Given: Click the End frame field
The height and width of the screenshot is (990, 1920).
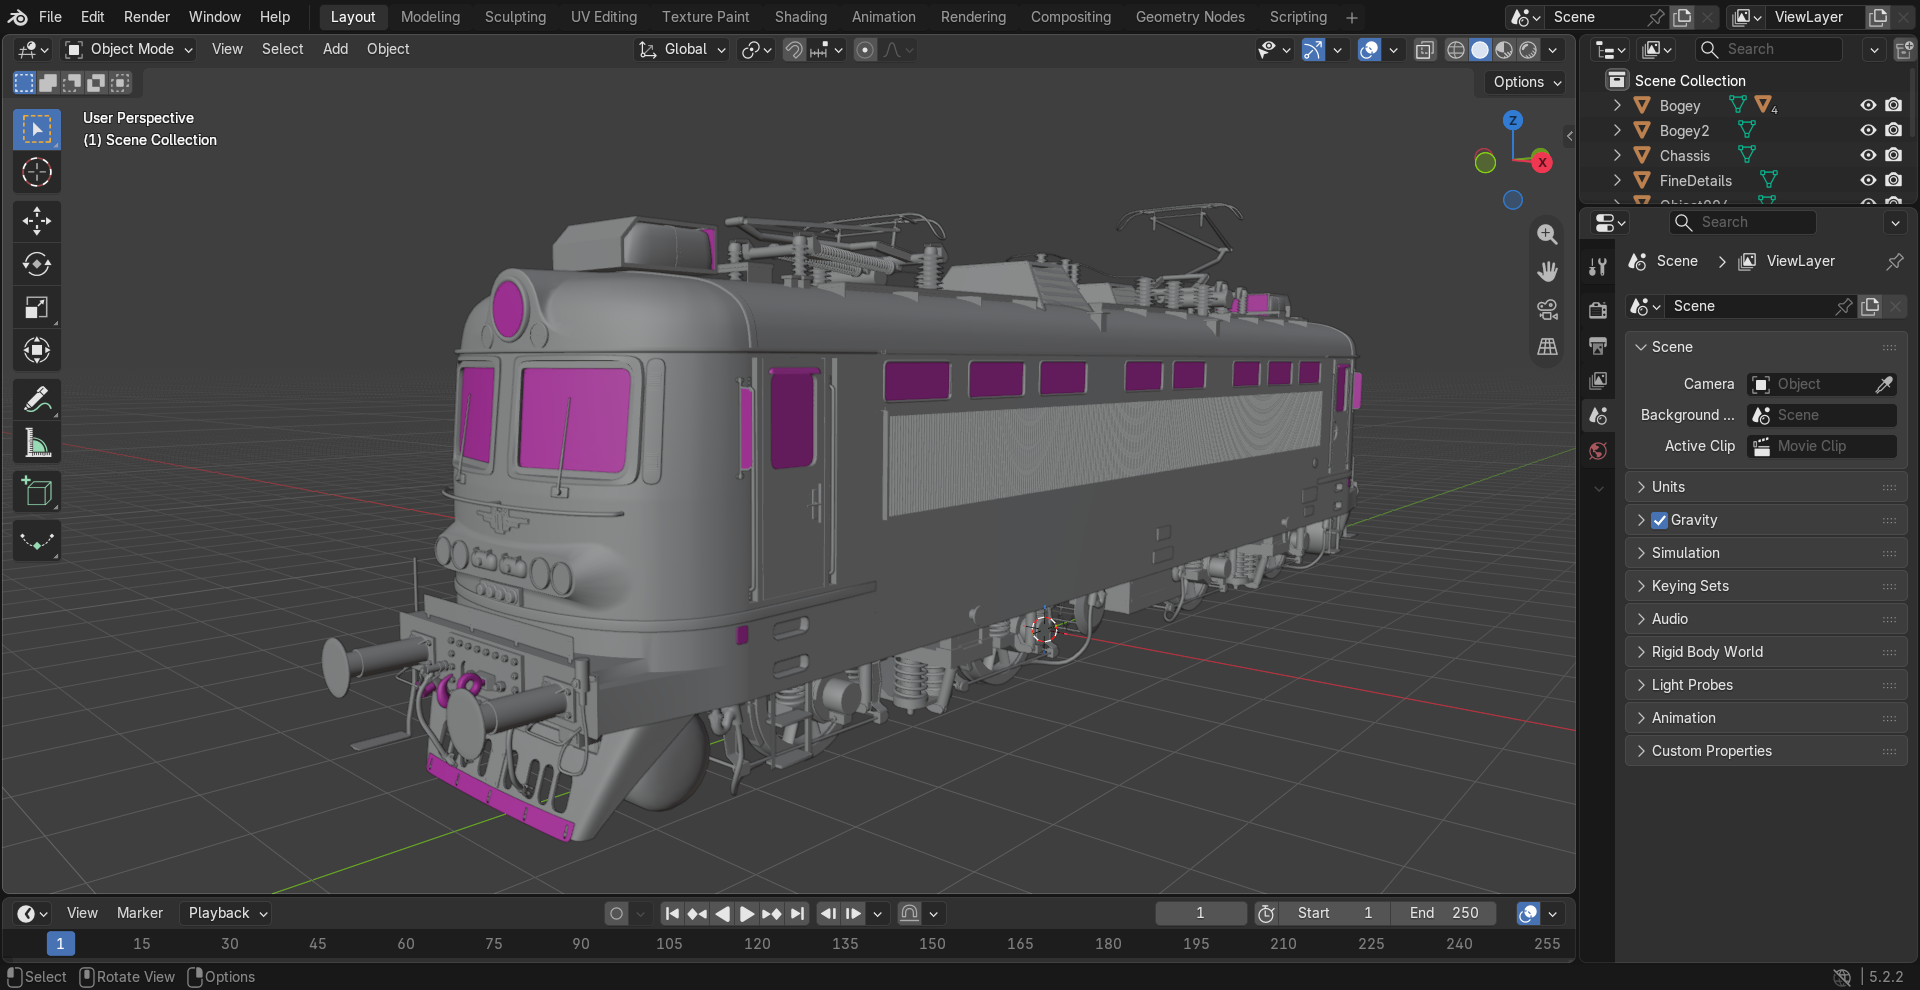Looking at the screenshot, I should click(x=1444, y=913).
